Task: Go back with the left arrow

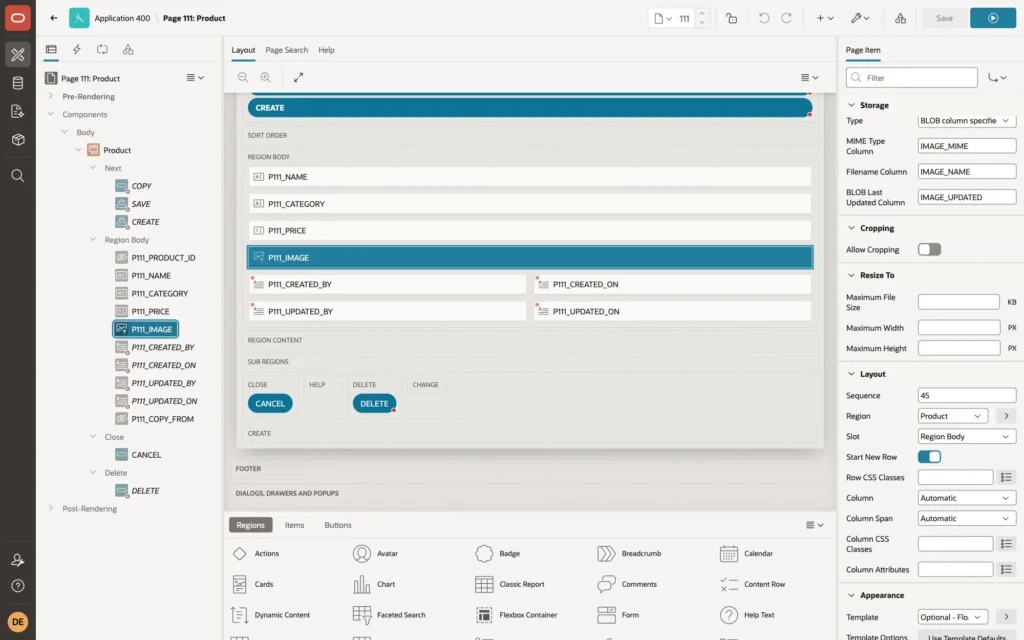Action: 54,18
